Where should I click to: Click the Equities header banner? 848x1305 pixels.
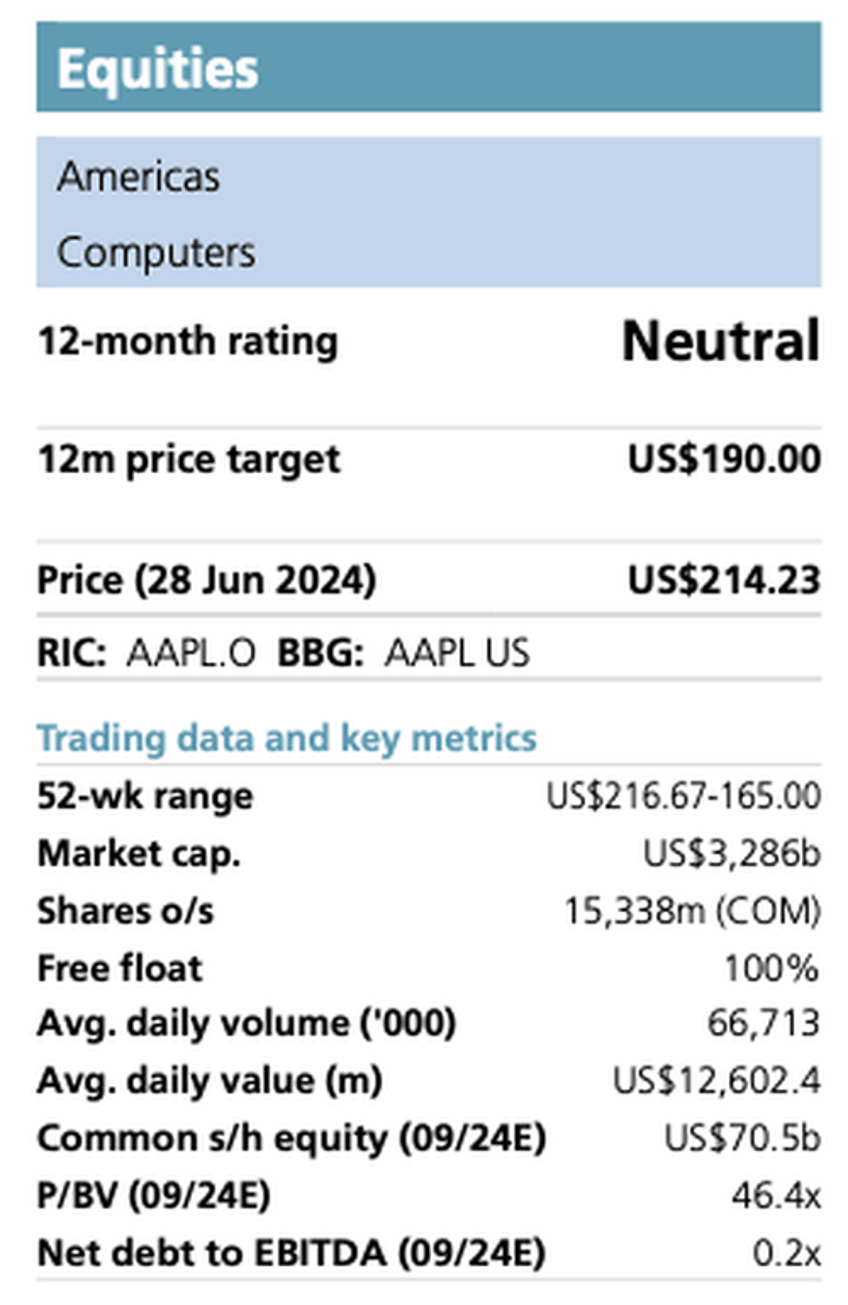[x=428, y=66]
